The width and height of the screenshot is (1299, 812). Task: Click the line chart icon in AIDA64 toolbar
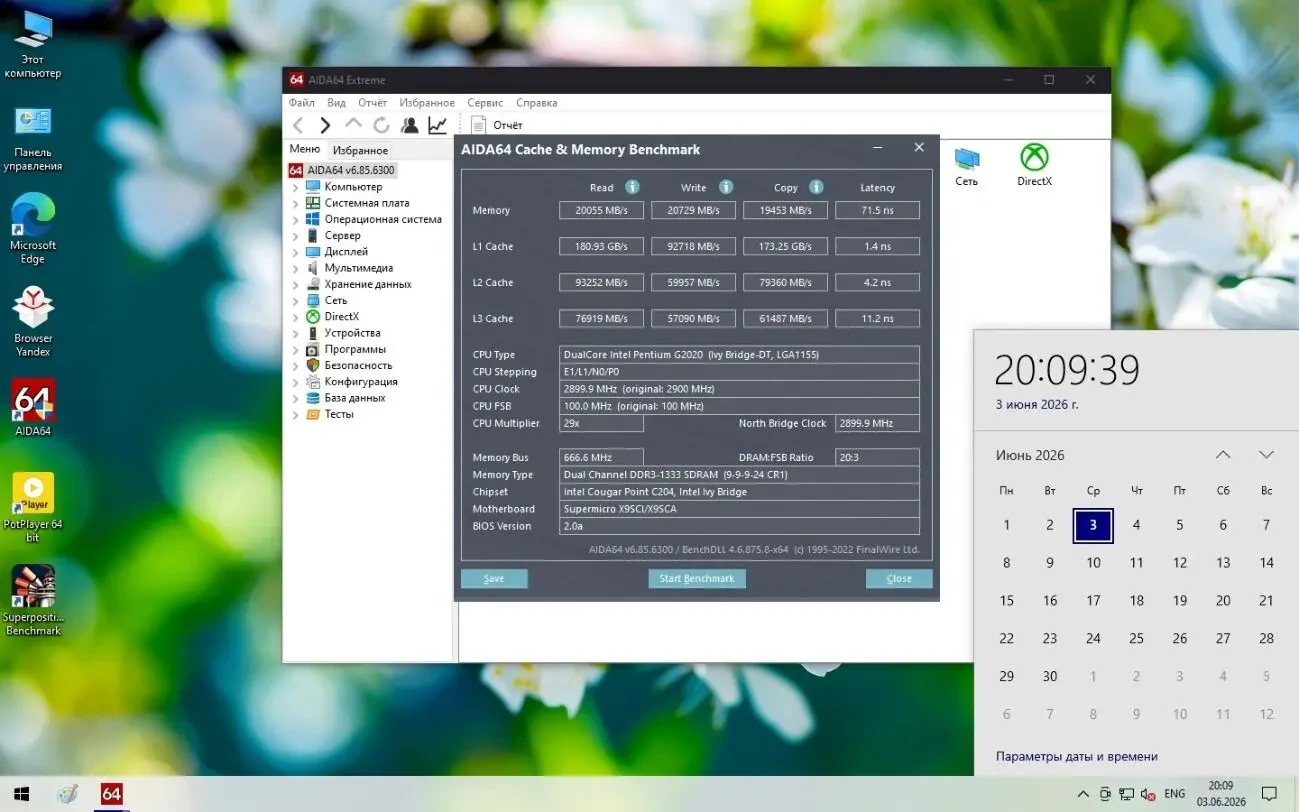pos(437,125)
